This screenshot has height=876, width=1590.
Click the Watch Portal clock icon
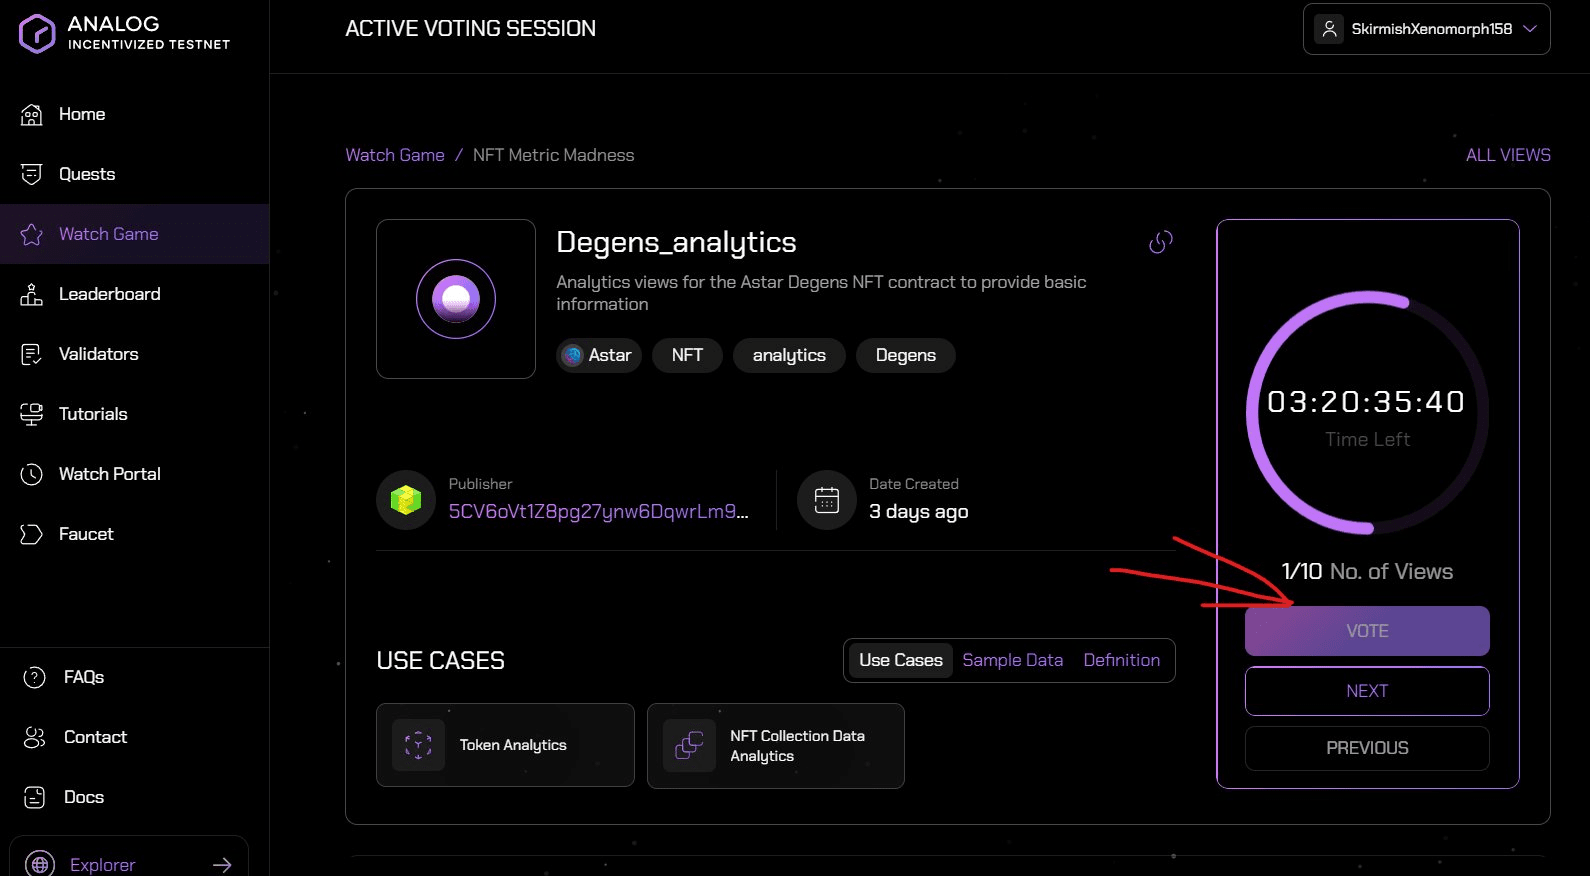[32, 475]
